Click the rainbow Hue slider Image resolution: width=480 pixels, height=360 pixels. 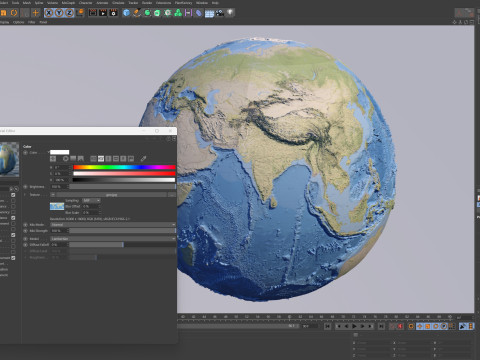[x=124, y=167]
